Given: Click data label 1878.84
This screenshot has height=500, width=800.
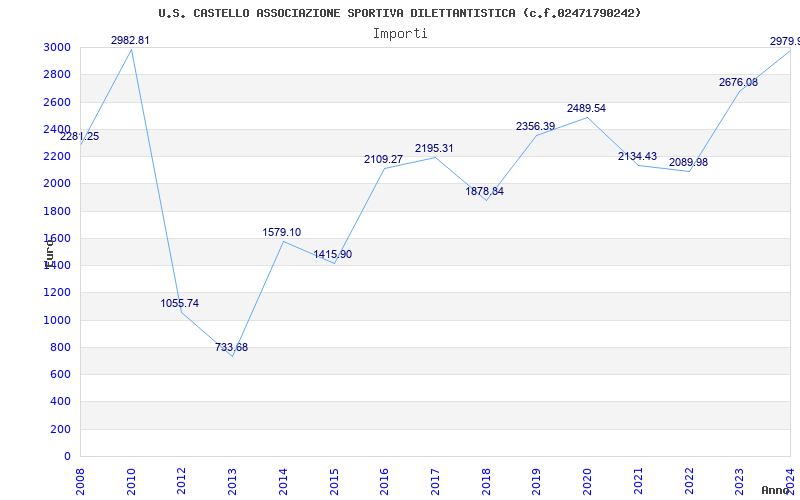Looking at the screenshot, I should (485, 192).
